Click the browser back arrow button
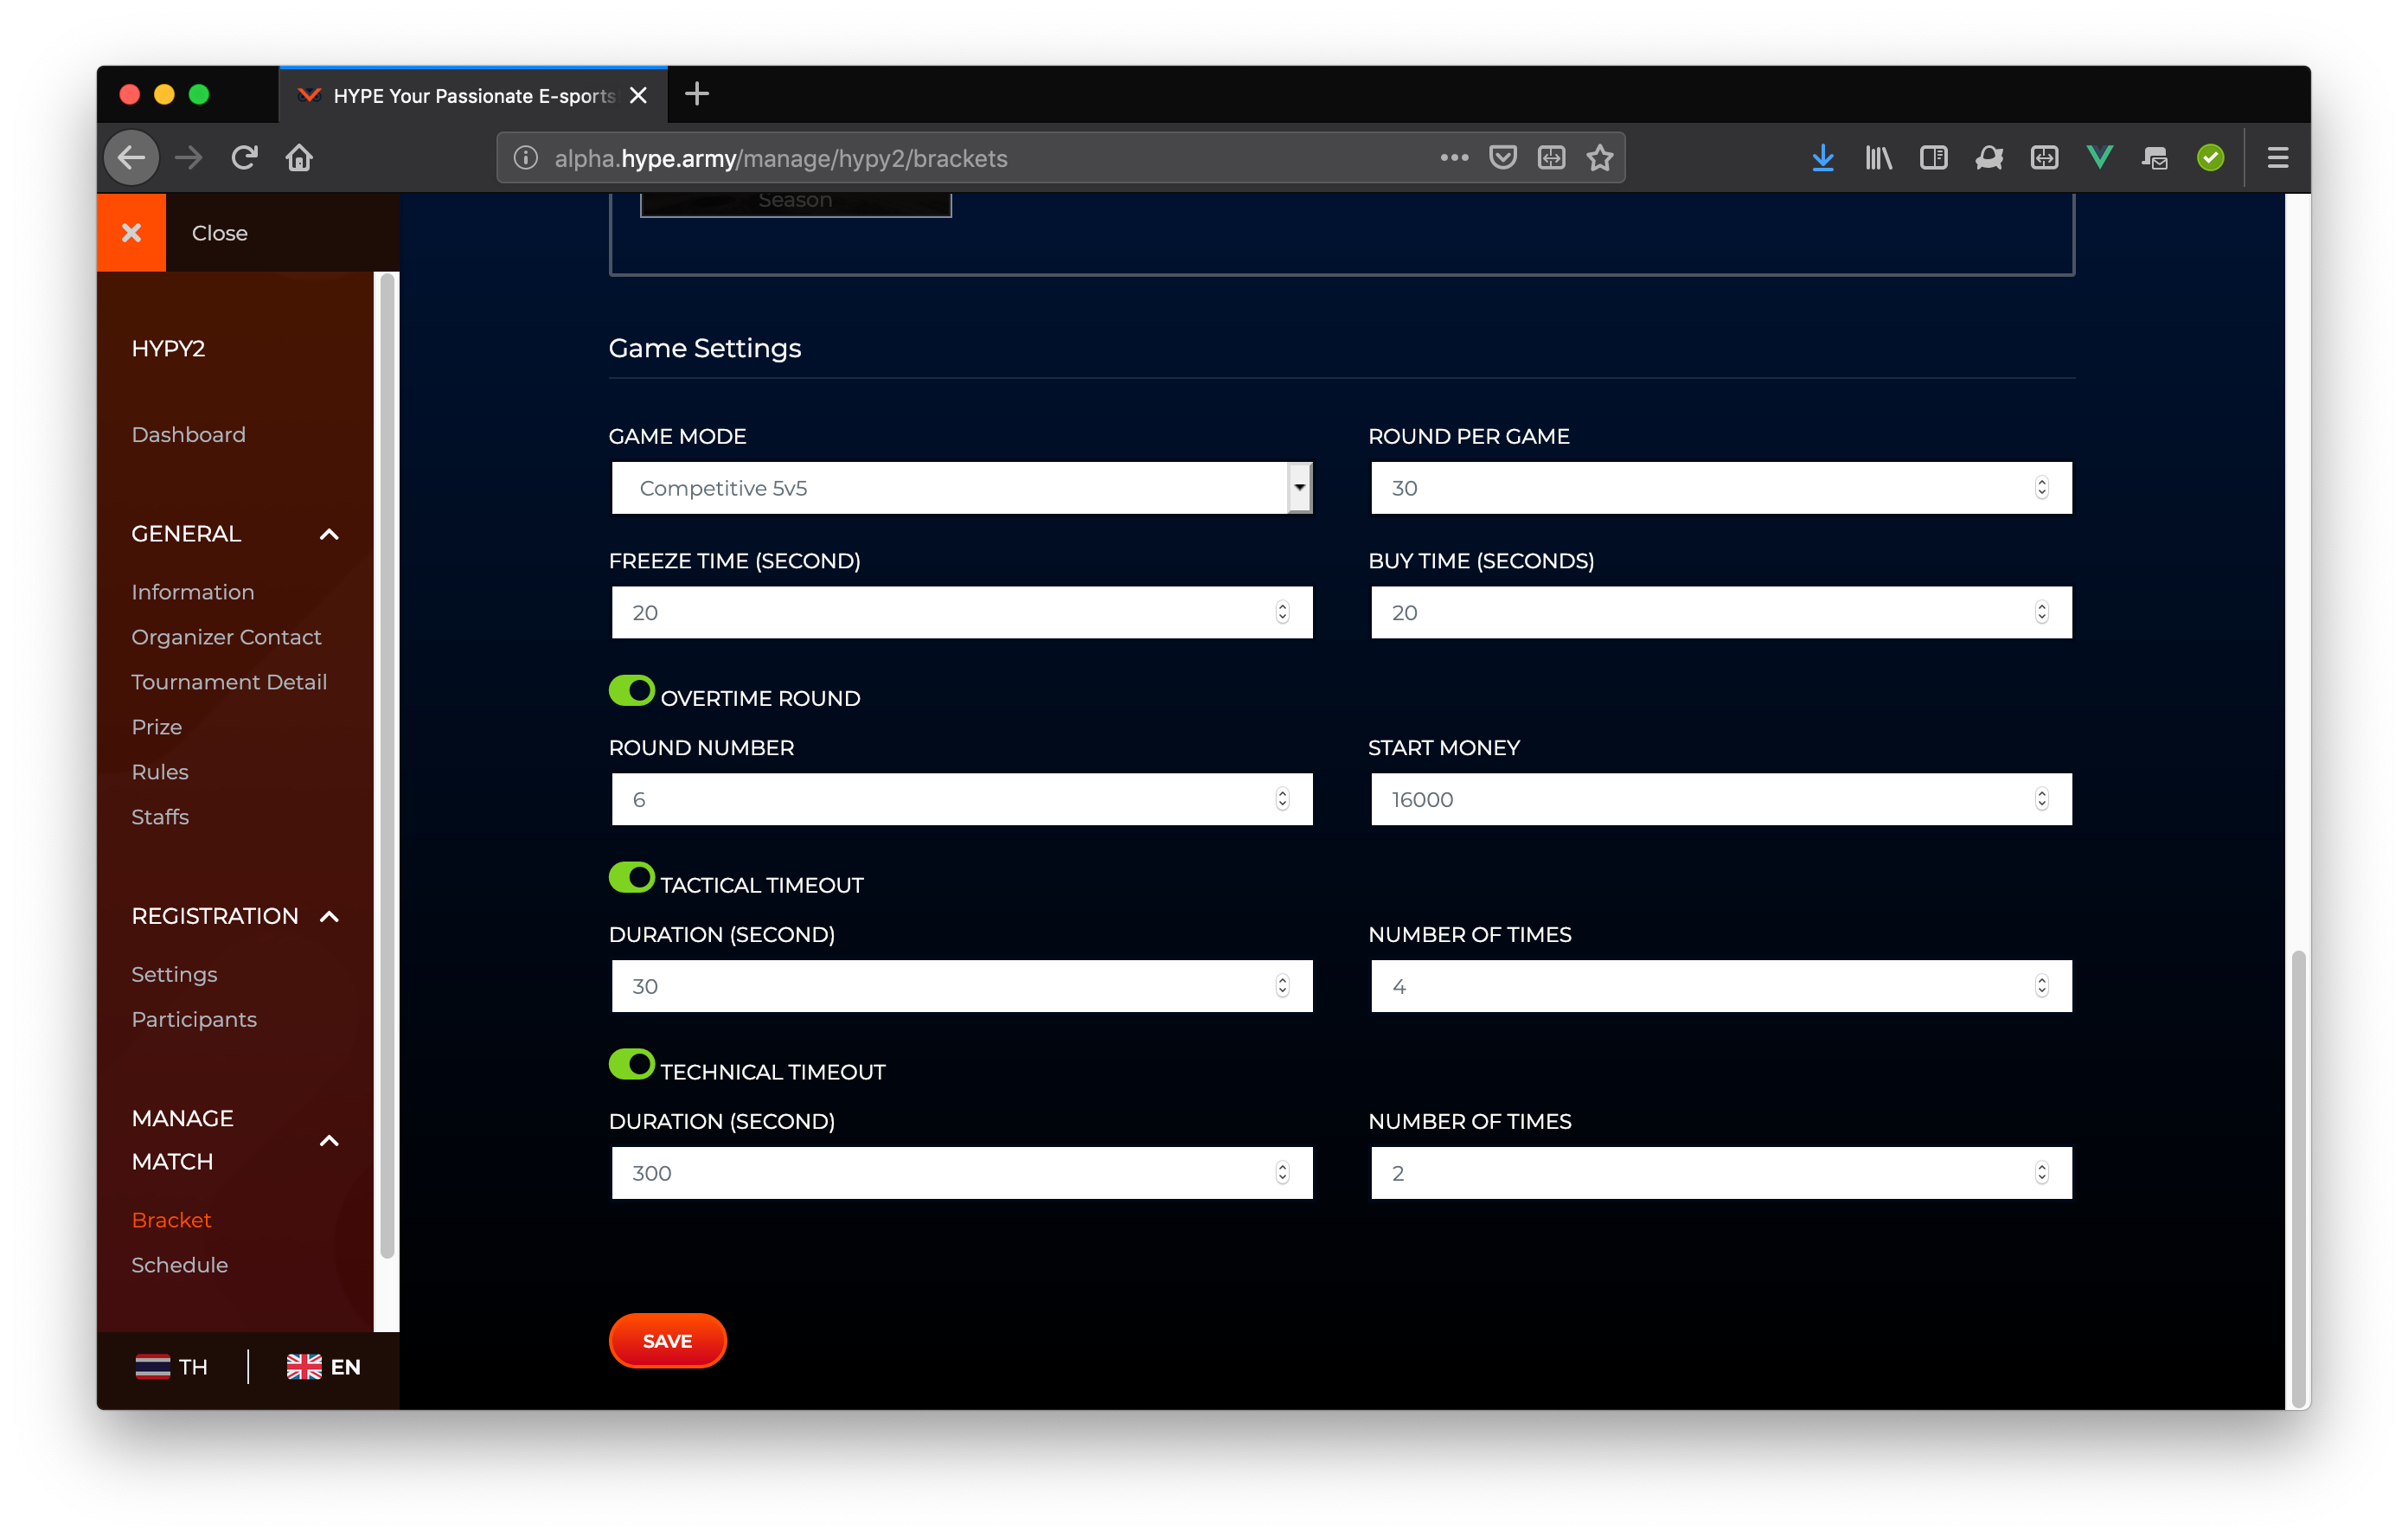This screenshot has width=2408, height=1538. coord(132,158)
